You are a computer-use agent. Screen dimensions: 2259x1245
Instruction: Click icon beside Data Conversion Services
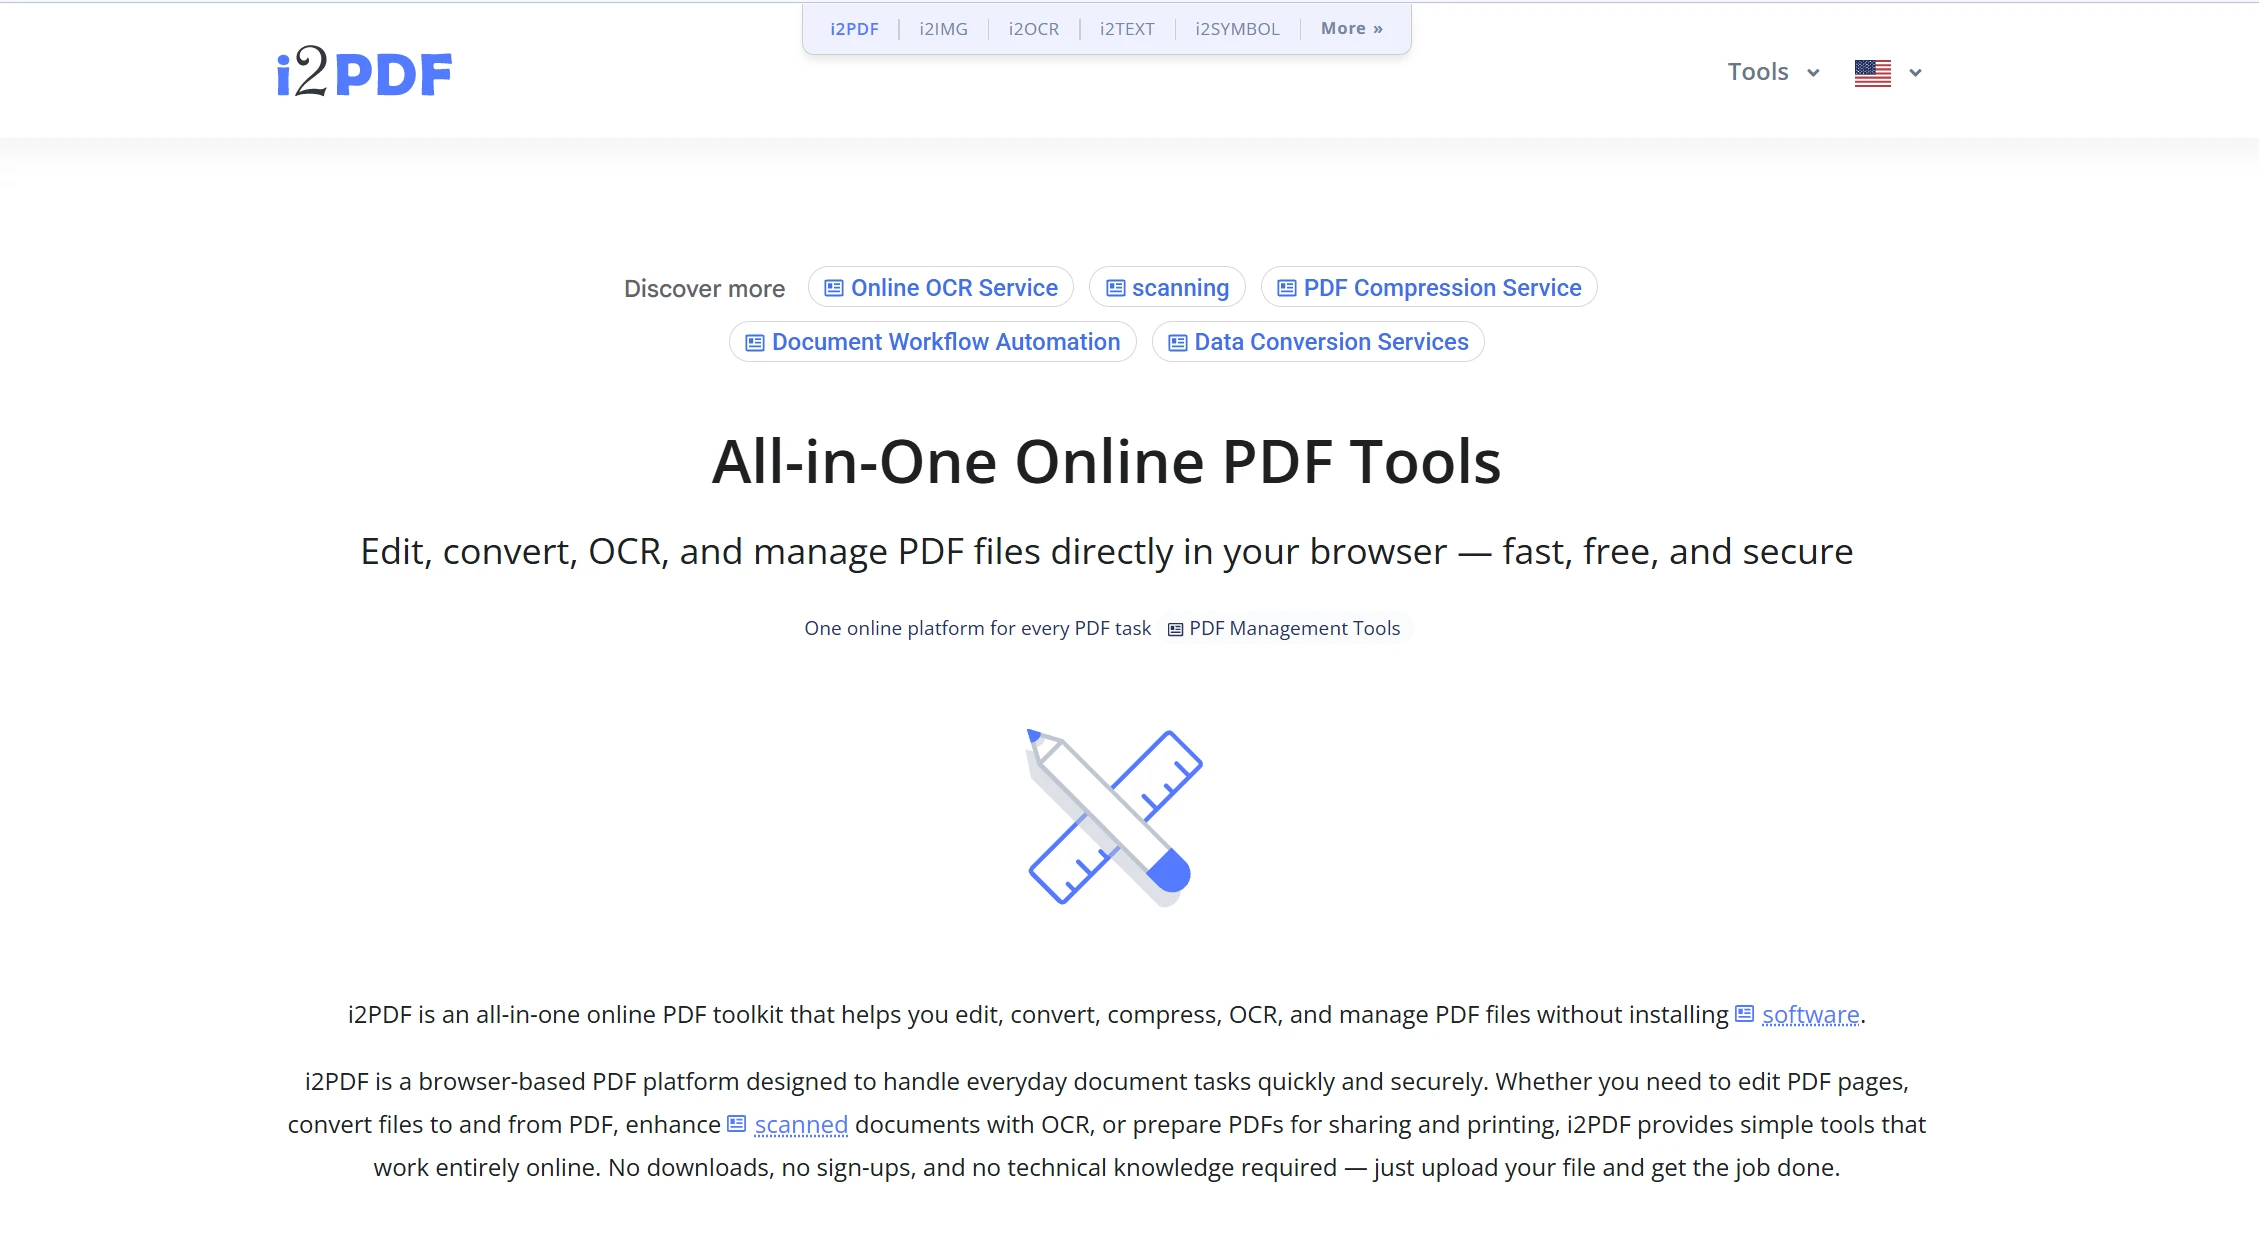[1178, 343]
